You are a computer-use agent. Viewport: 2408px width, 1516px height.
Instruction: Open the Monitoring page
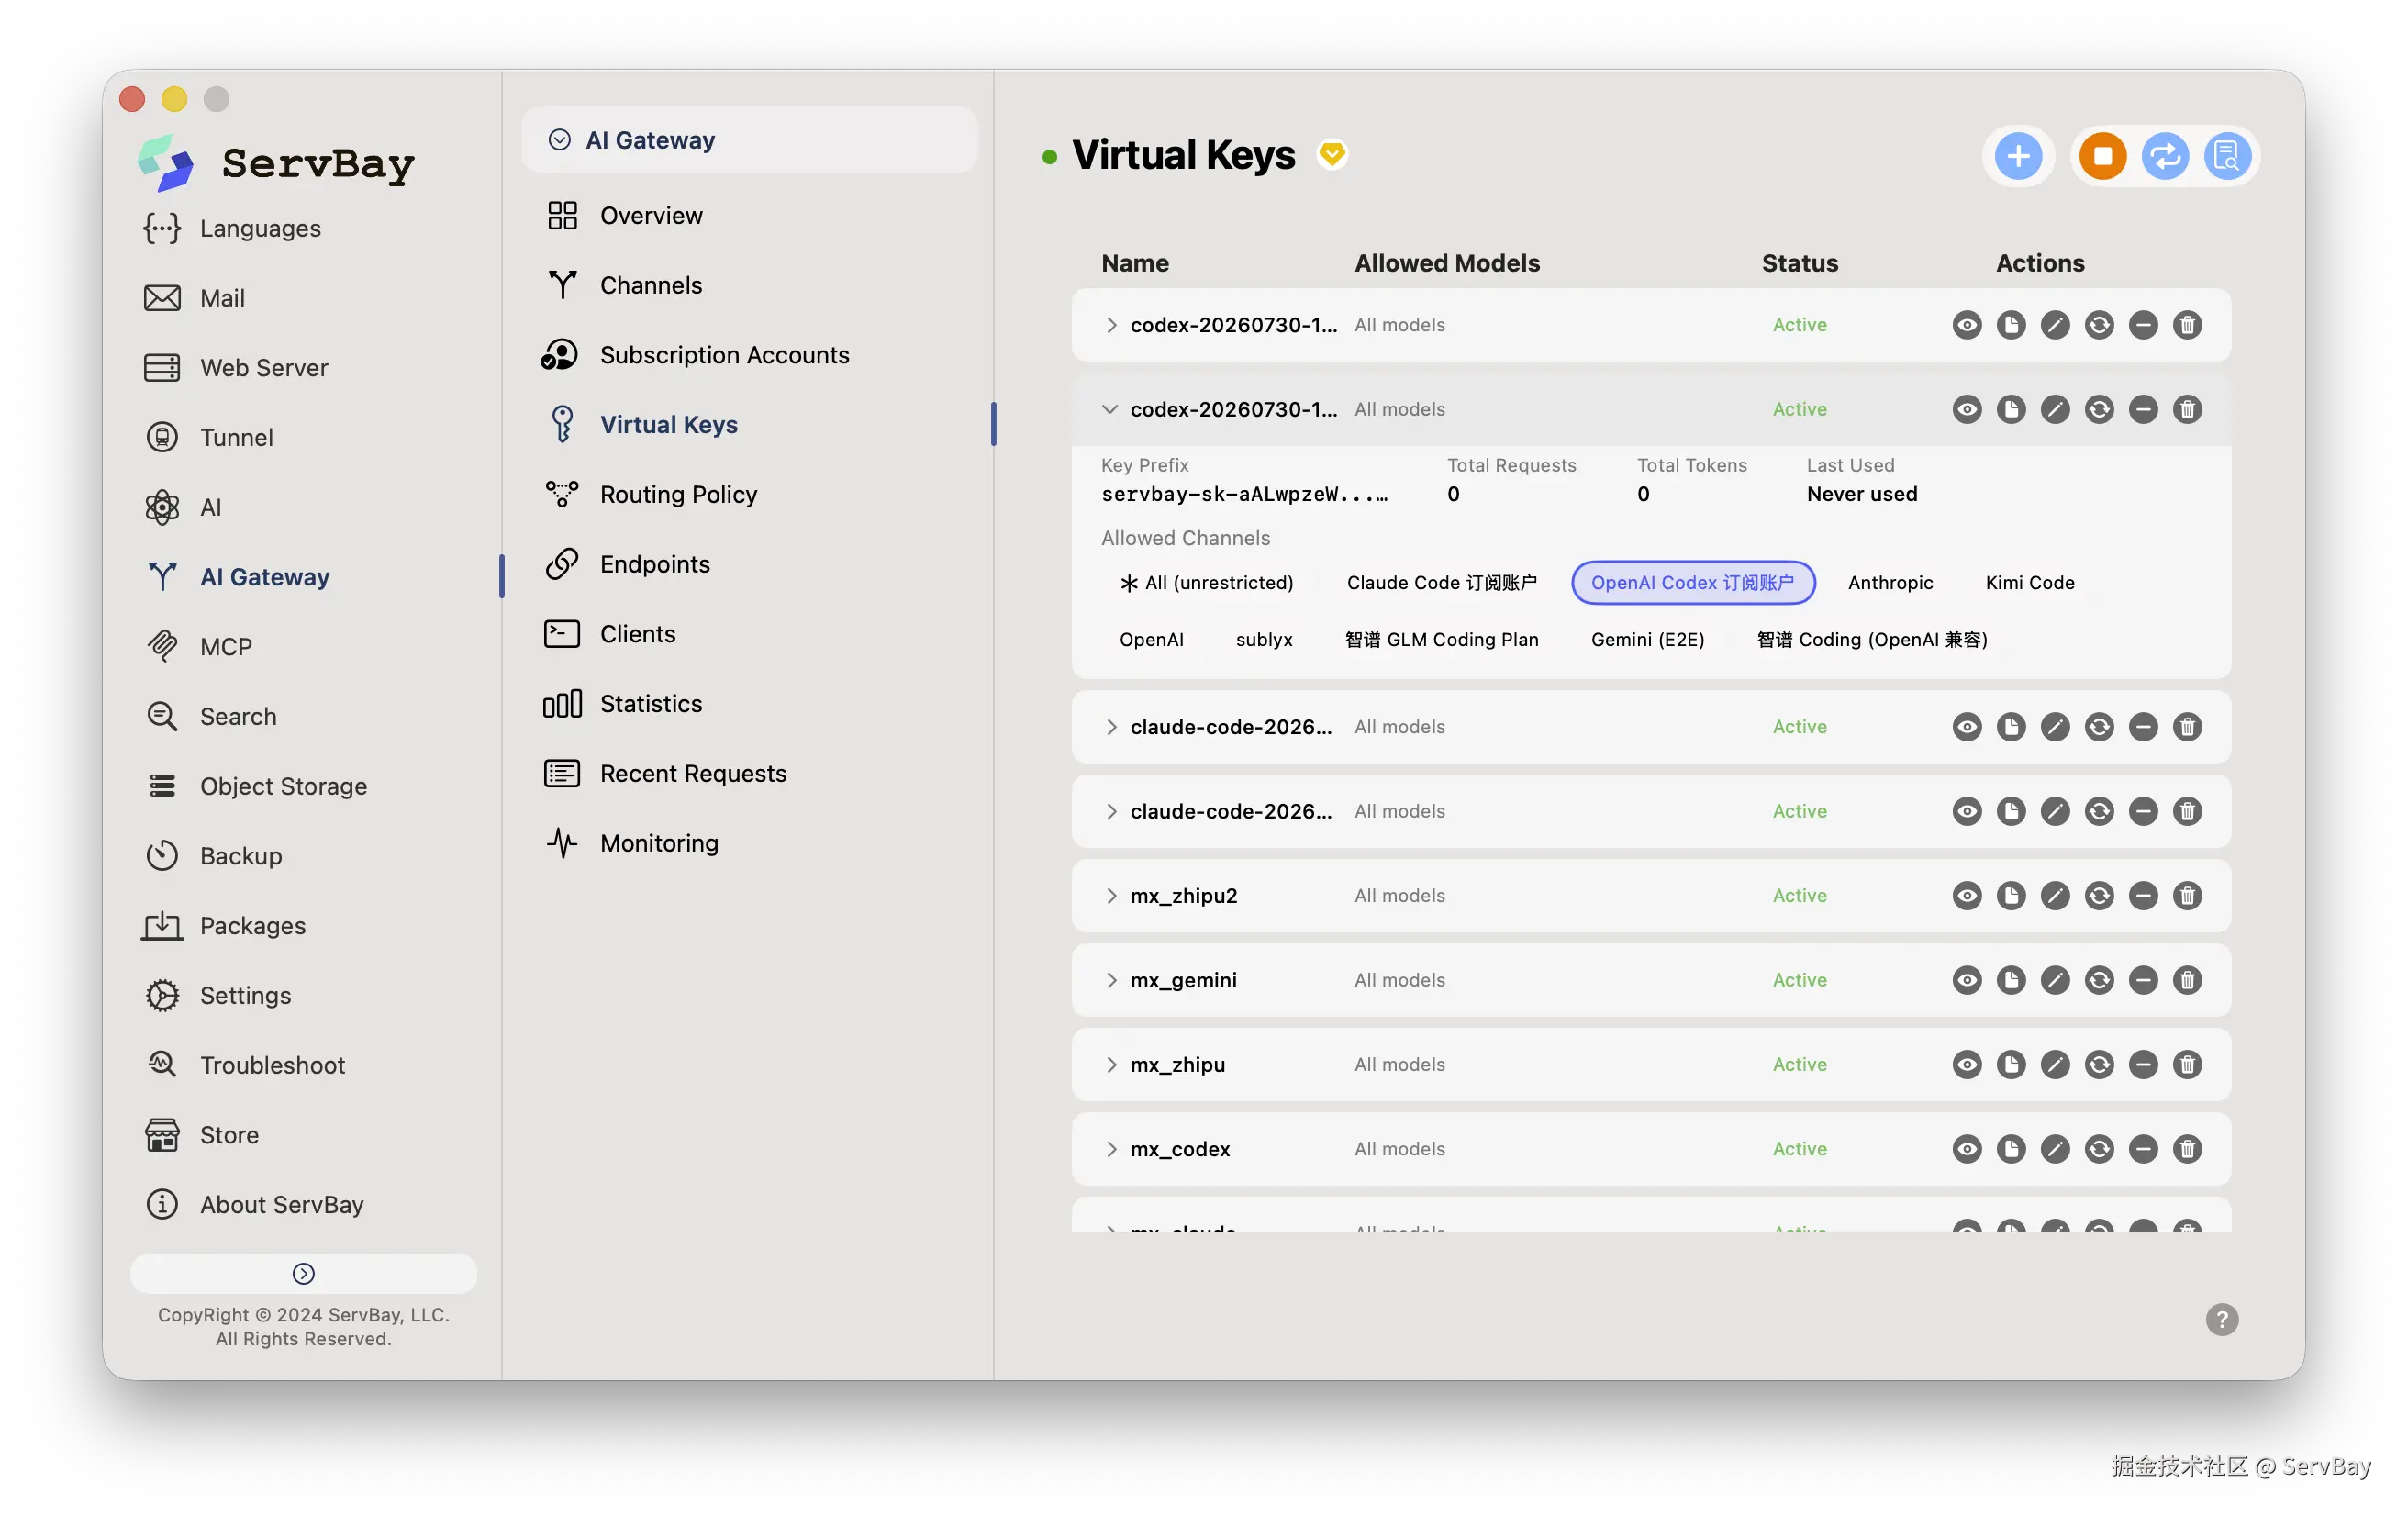pos(658,843)
